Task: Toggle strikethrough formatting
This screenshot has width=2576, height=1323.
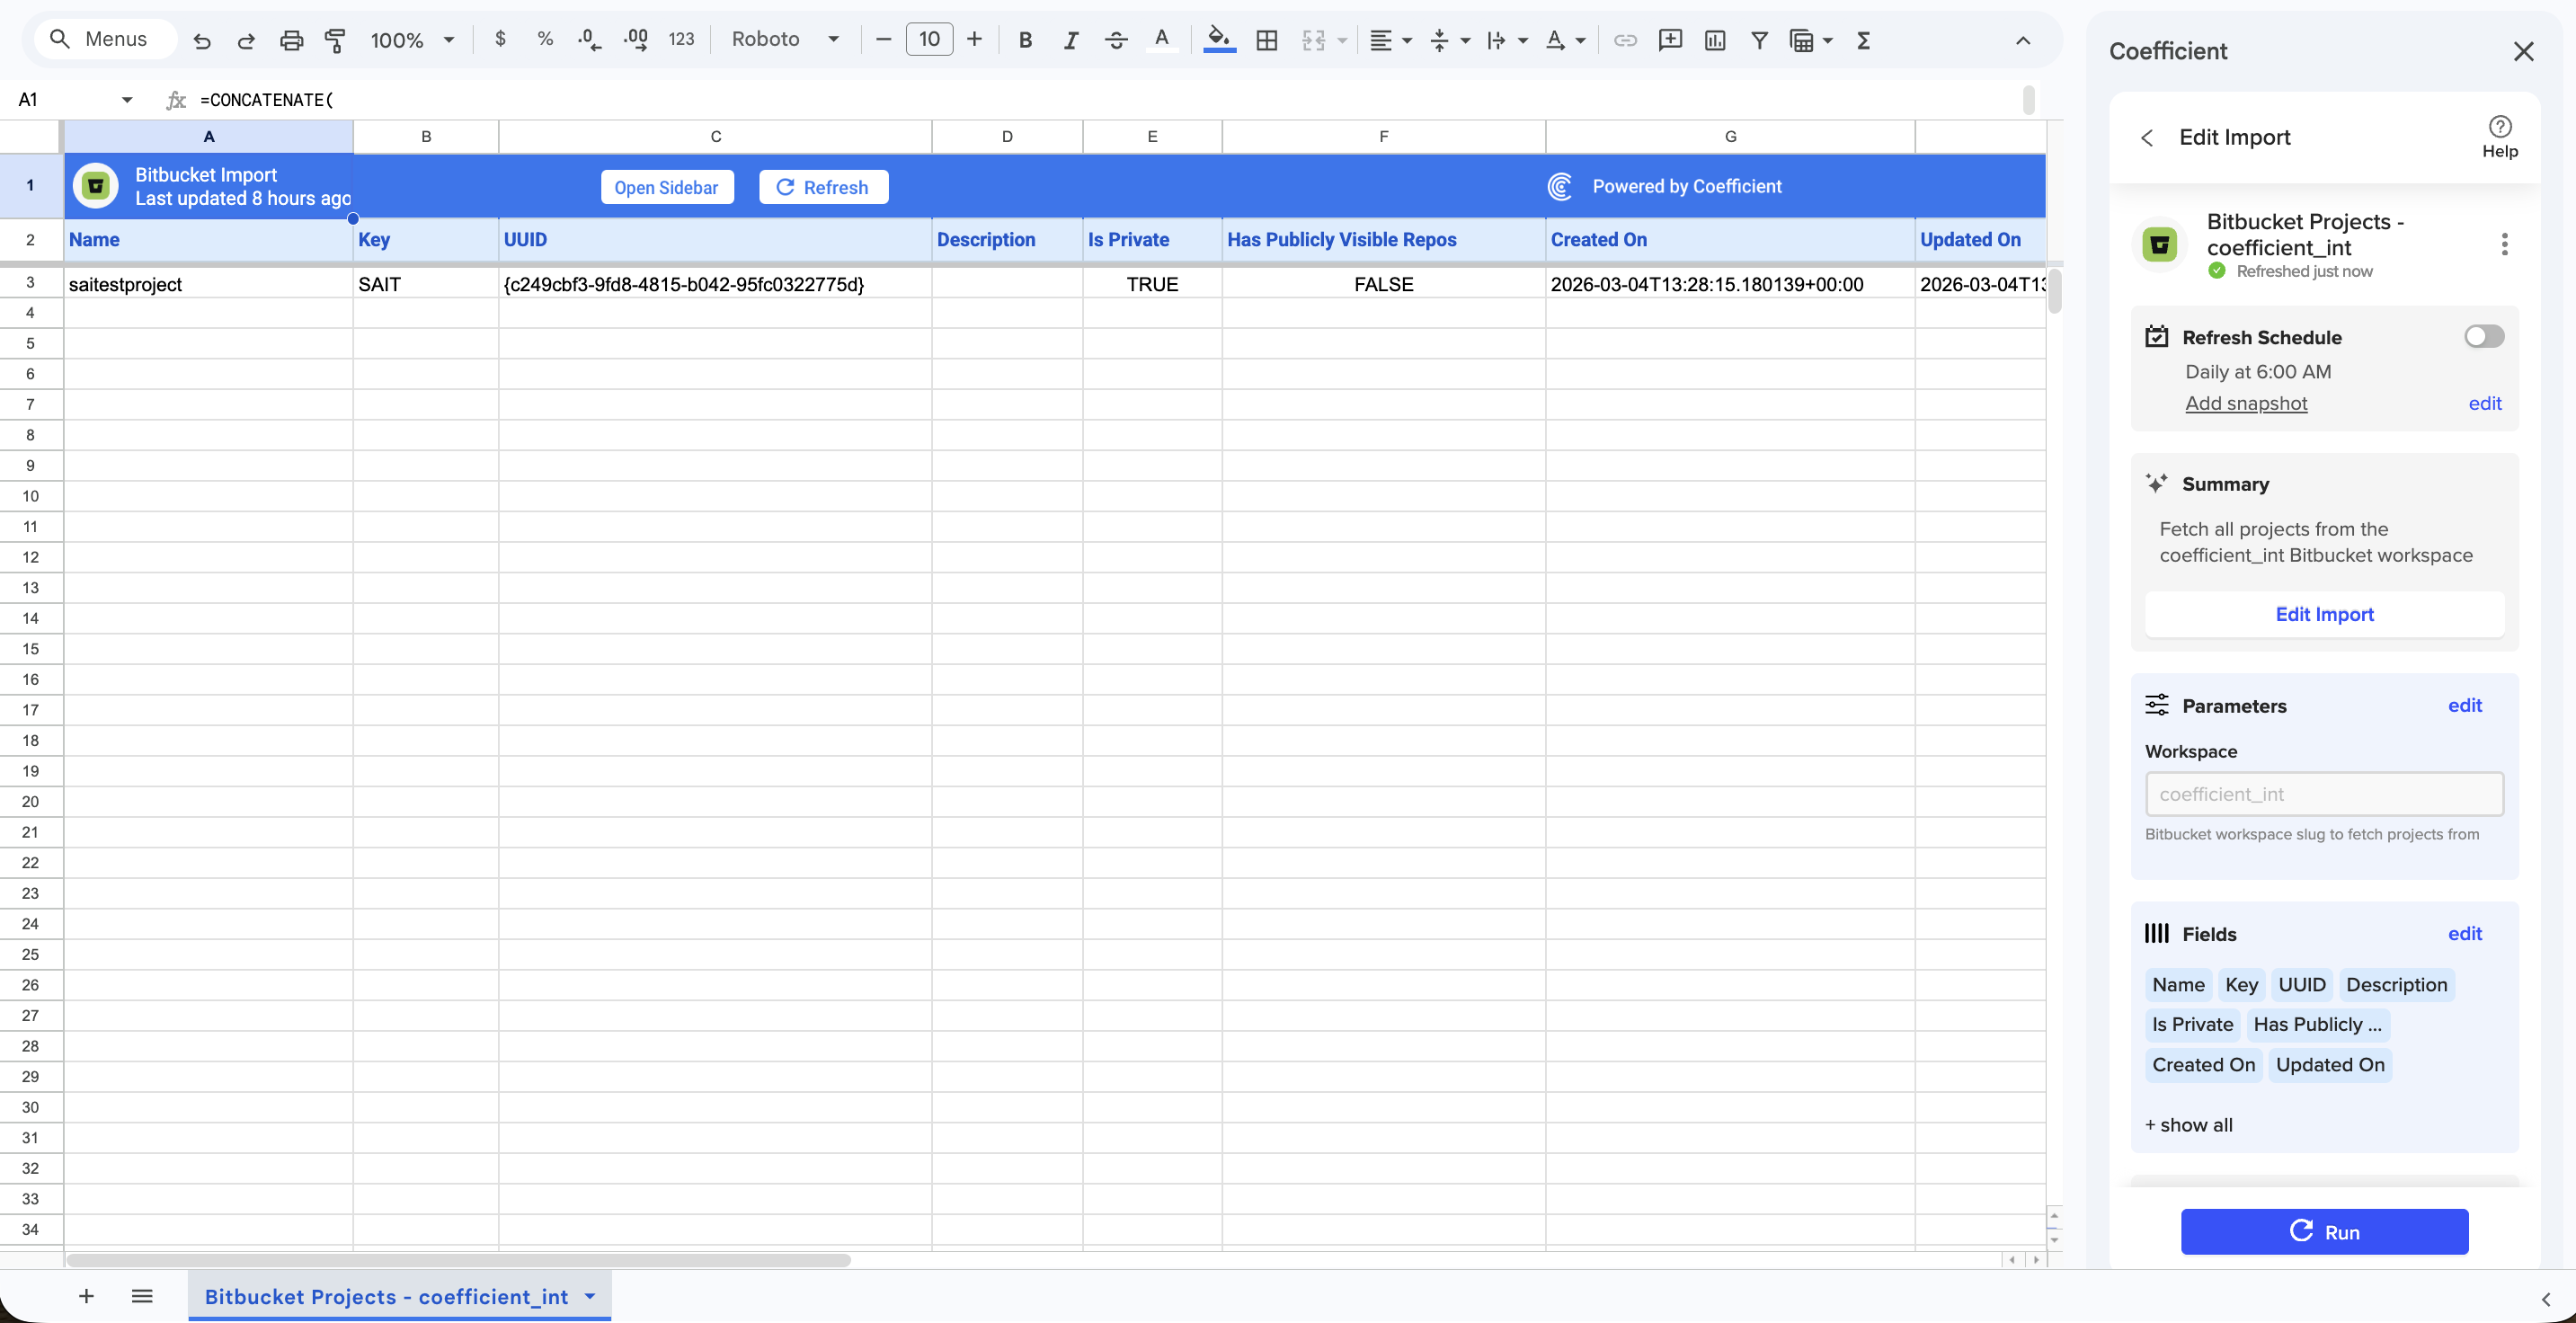Action: tap(1116, 40)
